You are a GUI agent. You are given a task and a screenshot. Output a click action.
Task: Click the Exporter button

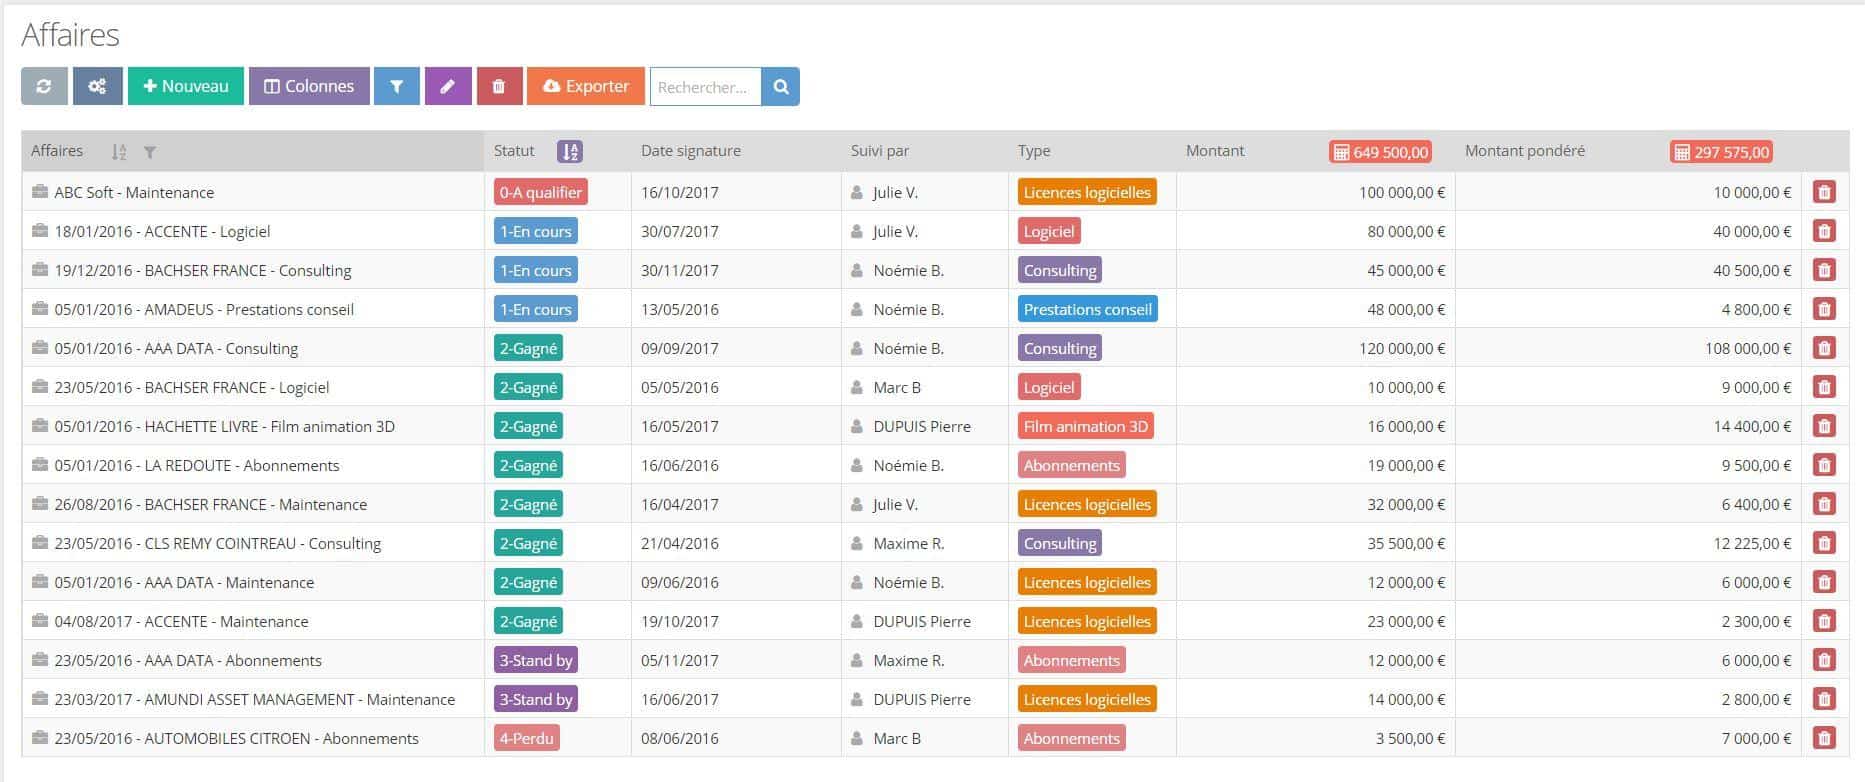tap(586, 87)
